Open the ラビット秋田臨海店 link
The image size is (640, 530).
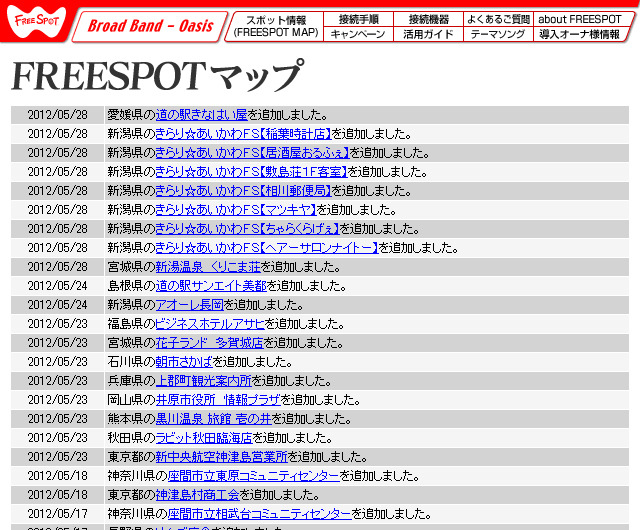click(x=204, y=438)
